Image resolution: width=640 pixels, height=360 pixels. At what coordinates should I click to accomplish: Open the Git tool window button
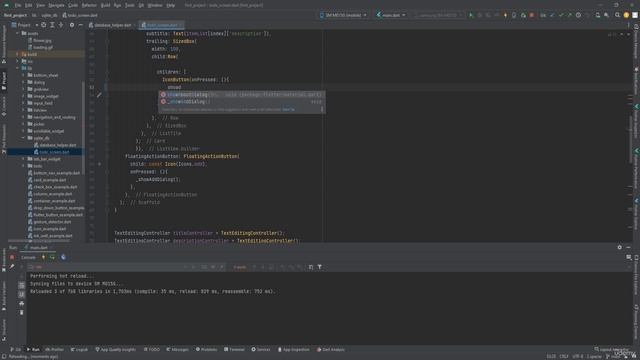[x=16, y=349]
